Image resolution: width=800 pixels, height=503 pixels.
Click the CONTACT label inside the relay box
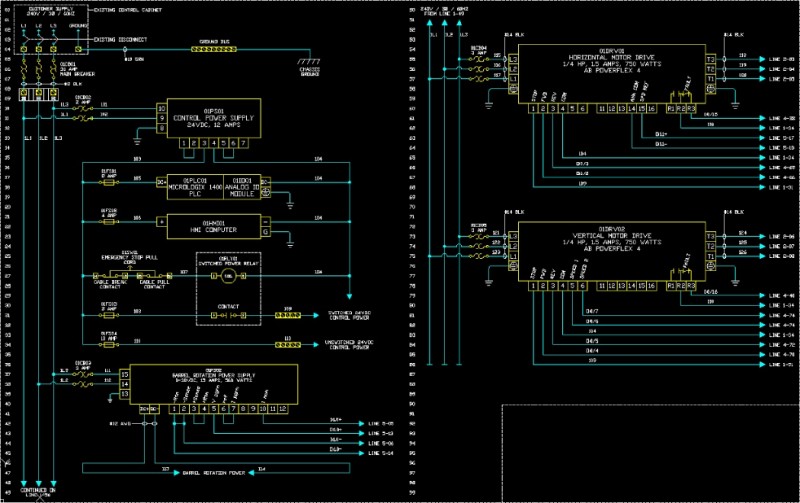click(x=228, y=307)
